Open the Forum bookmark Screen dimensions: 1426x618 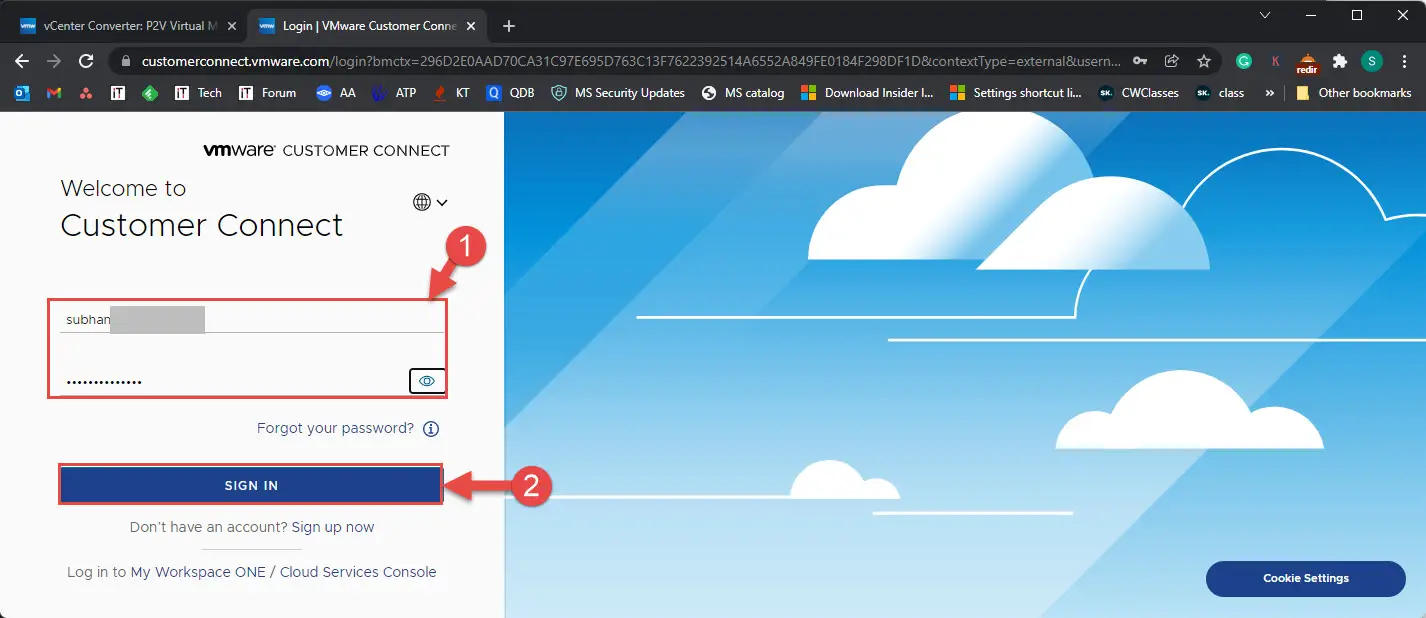(267, 93)
